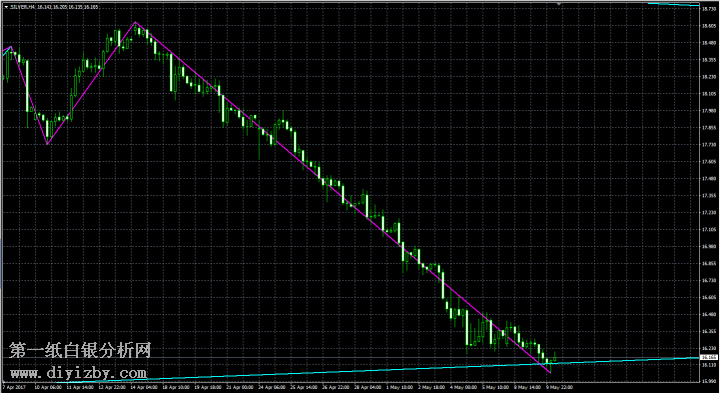Select the chart shift marker on top edge
Viewport: 720px width, 393px height.
559,4
